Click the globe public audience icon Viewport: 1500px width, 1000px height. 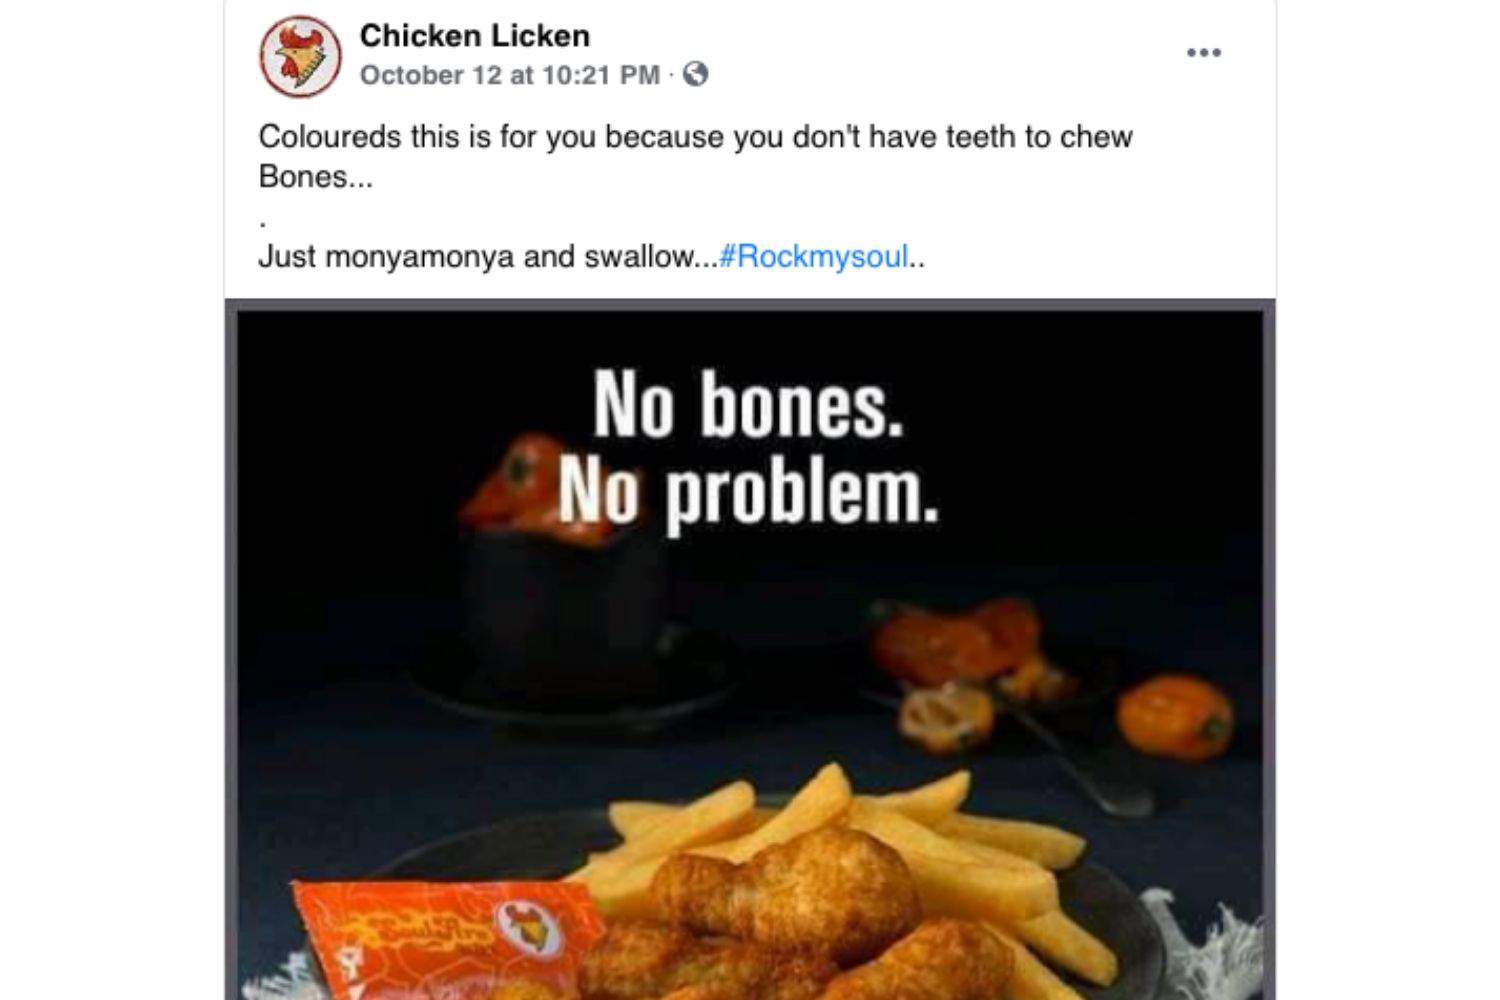click(x=695, y=75)
